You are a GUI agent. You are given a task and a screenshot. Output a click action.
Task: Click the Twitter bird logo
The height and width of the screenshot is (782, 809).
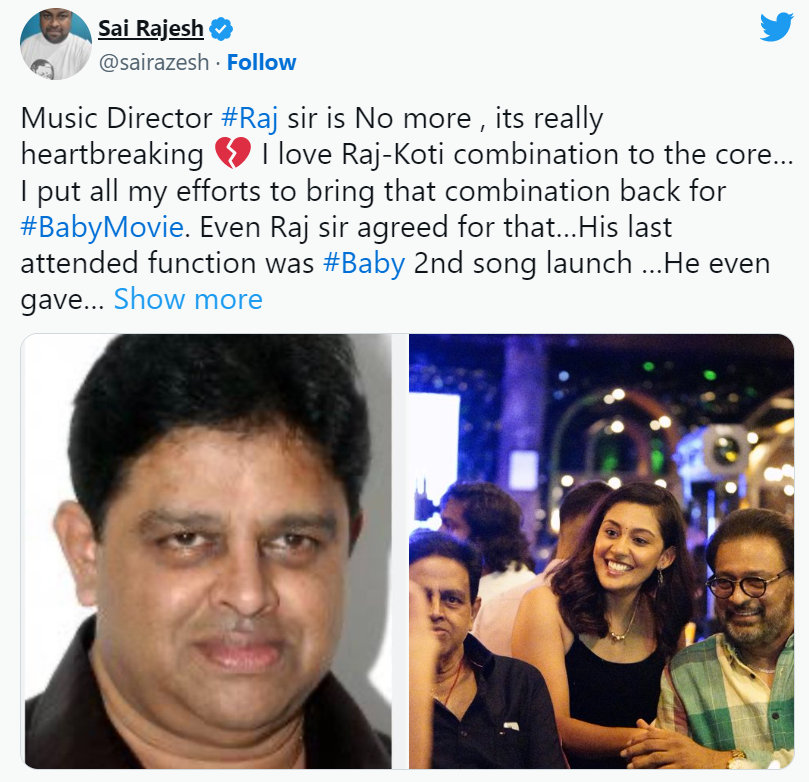click(776, 27)
